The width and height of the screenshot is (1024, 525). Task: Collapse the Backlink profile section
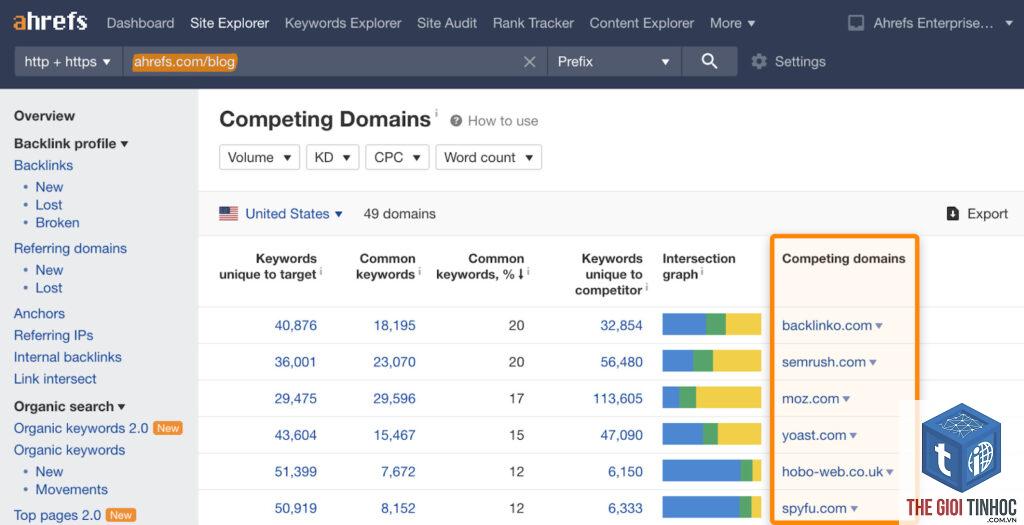coord(71,144)
